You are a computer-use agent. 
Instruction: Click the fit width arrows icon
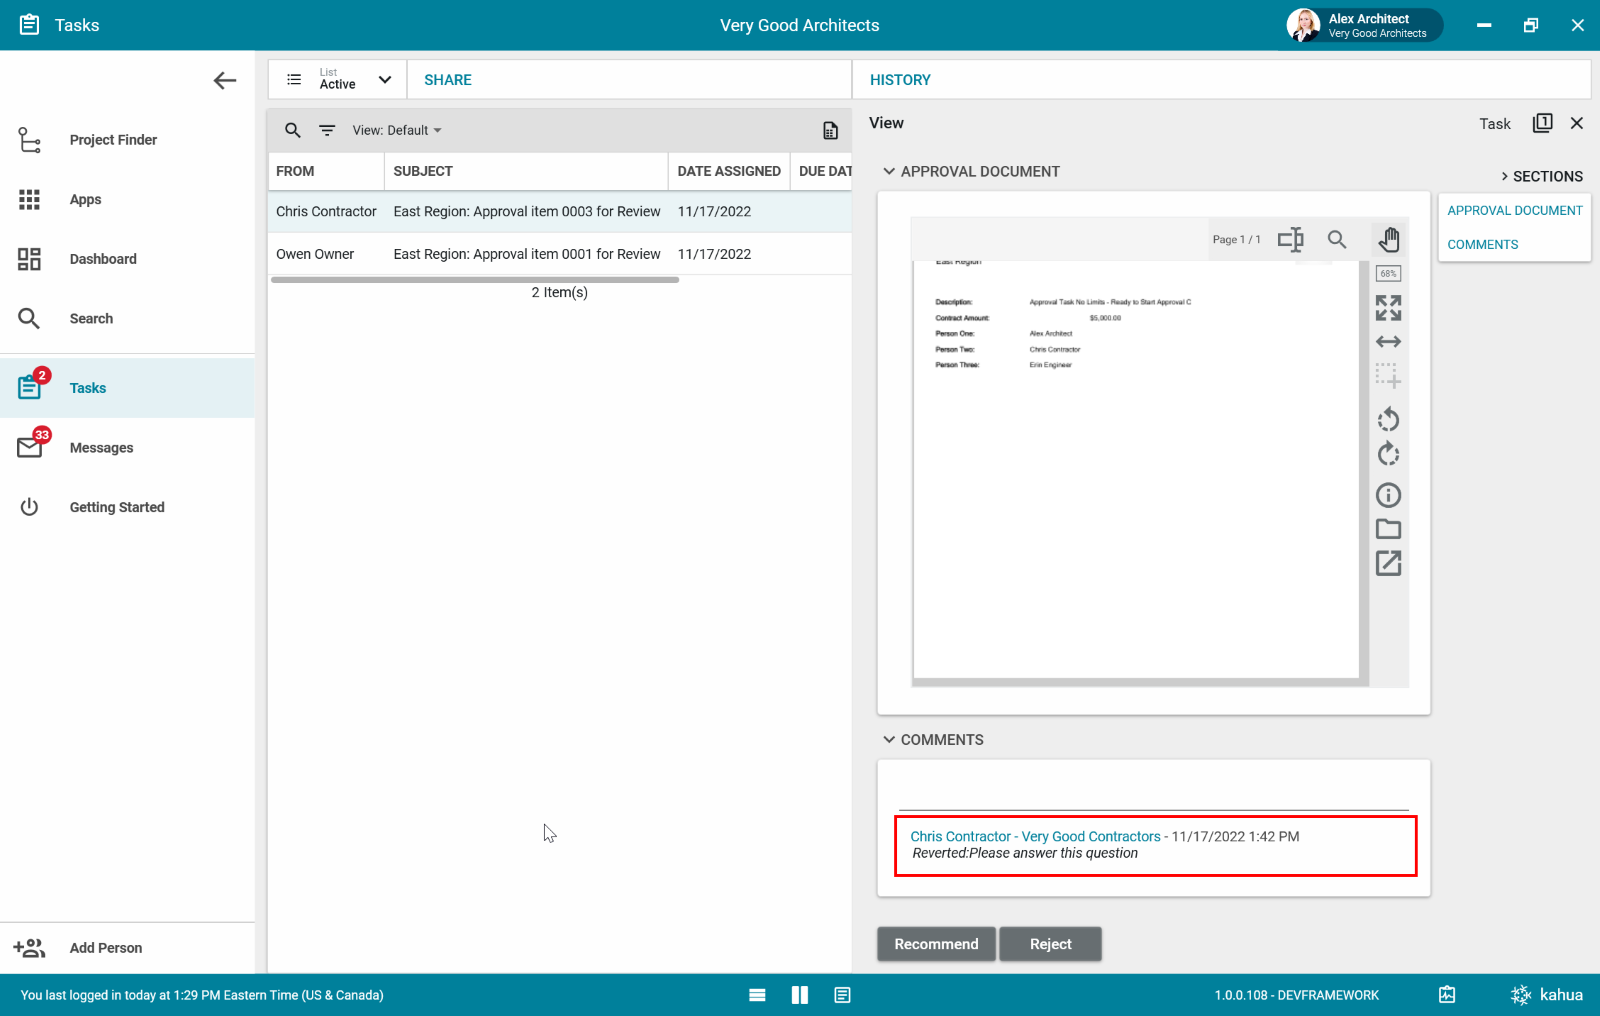[x=1388, y=342]
